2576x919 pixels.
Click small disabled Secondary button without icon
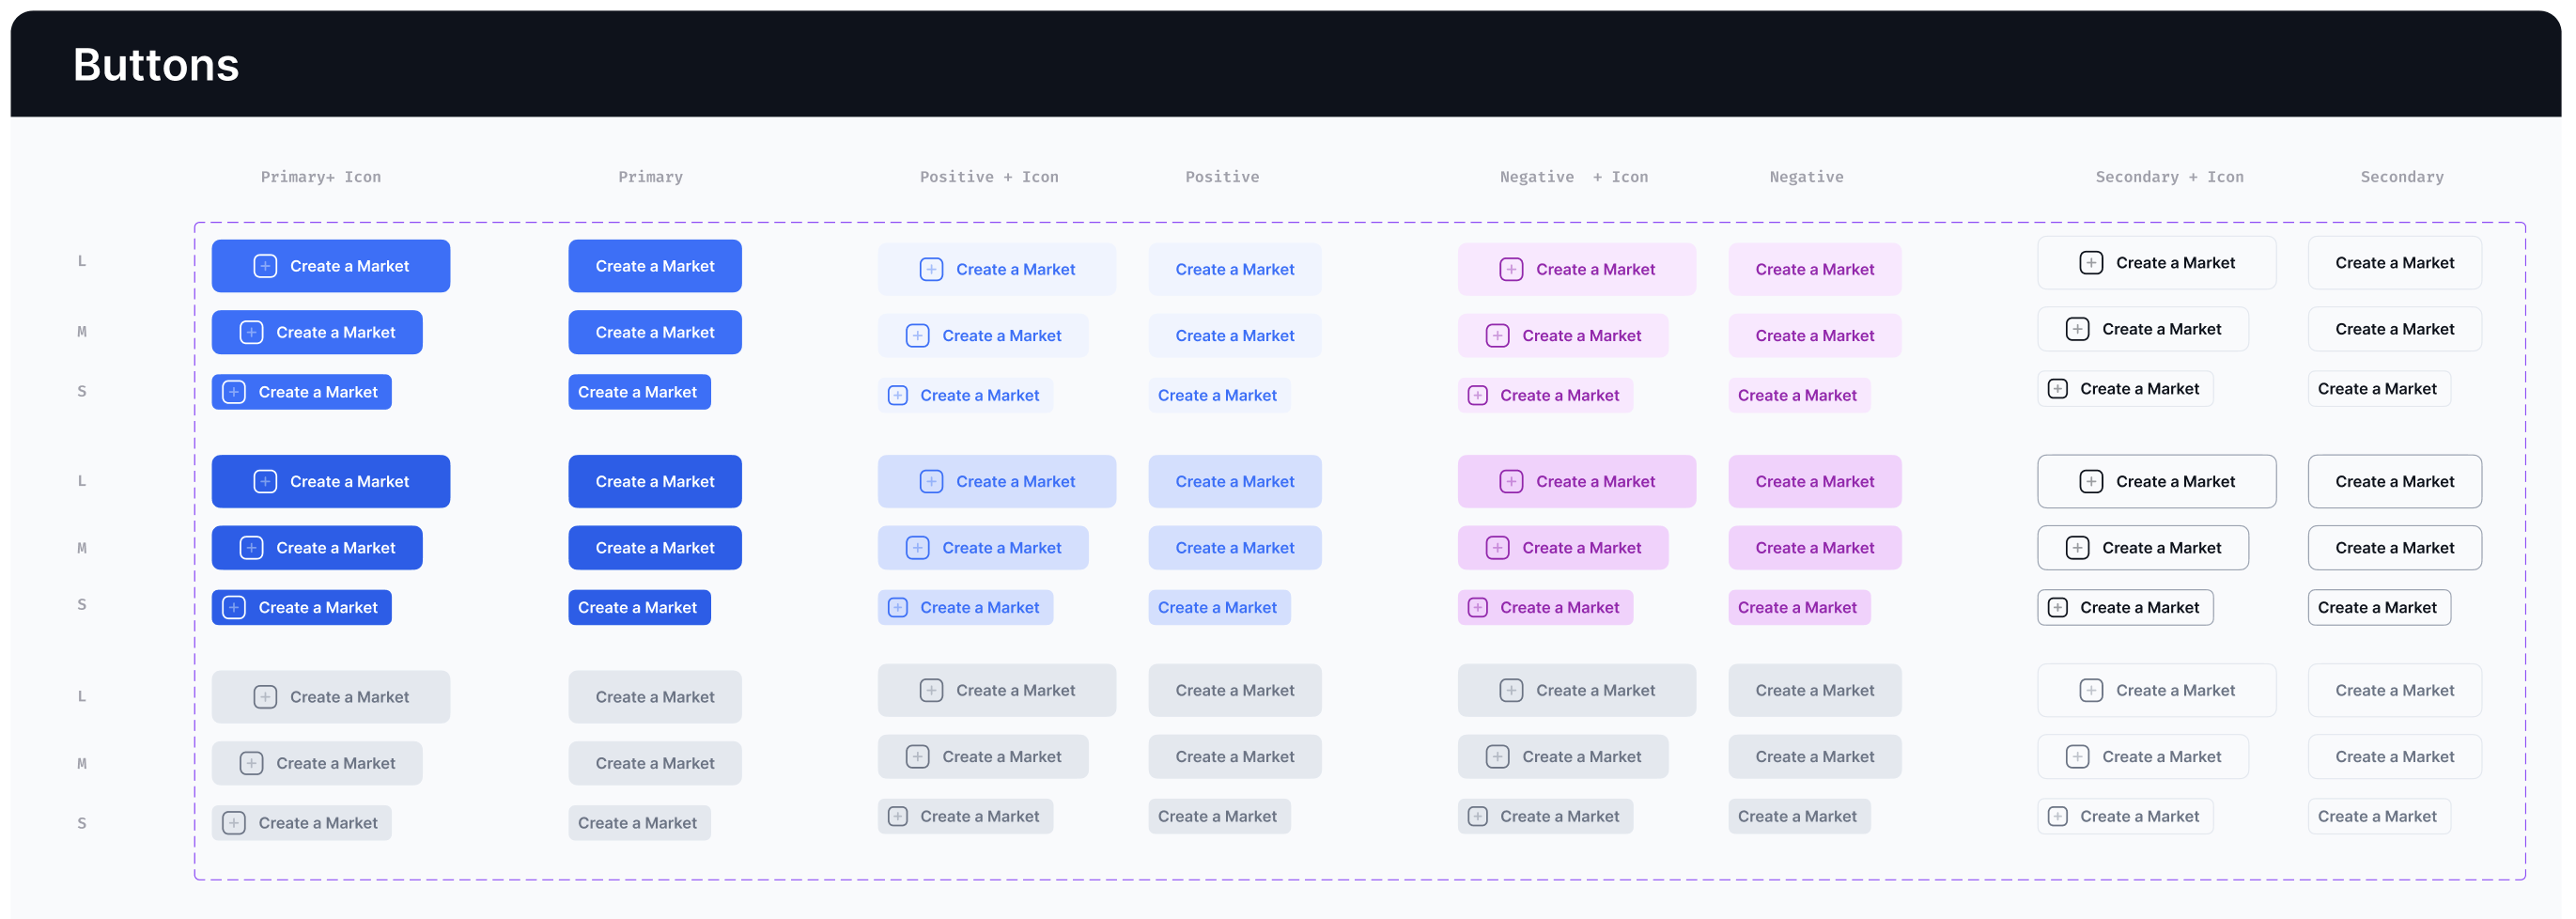pyautogui.click(x=2379, y=817)
